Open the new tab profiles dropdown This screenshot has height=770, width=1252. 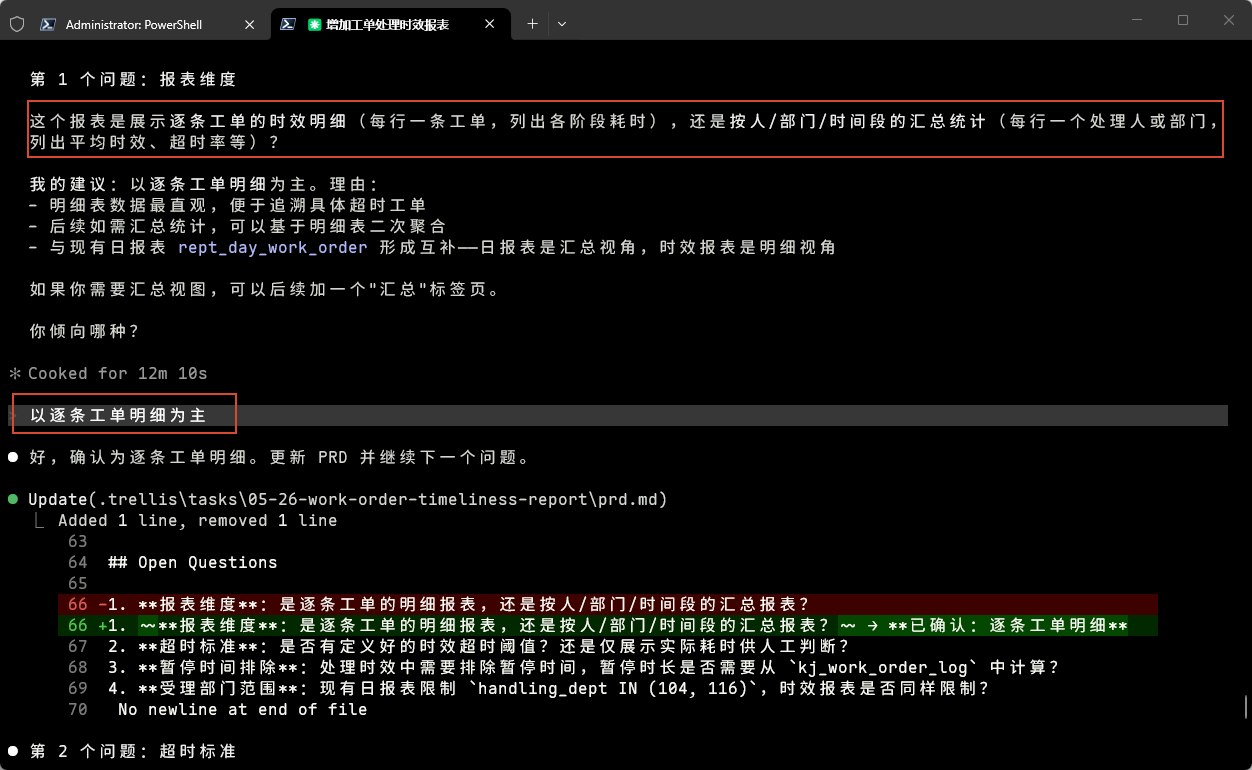coord(562,24)
